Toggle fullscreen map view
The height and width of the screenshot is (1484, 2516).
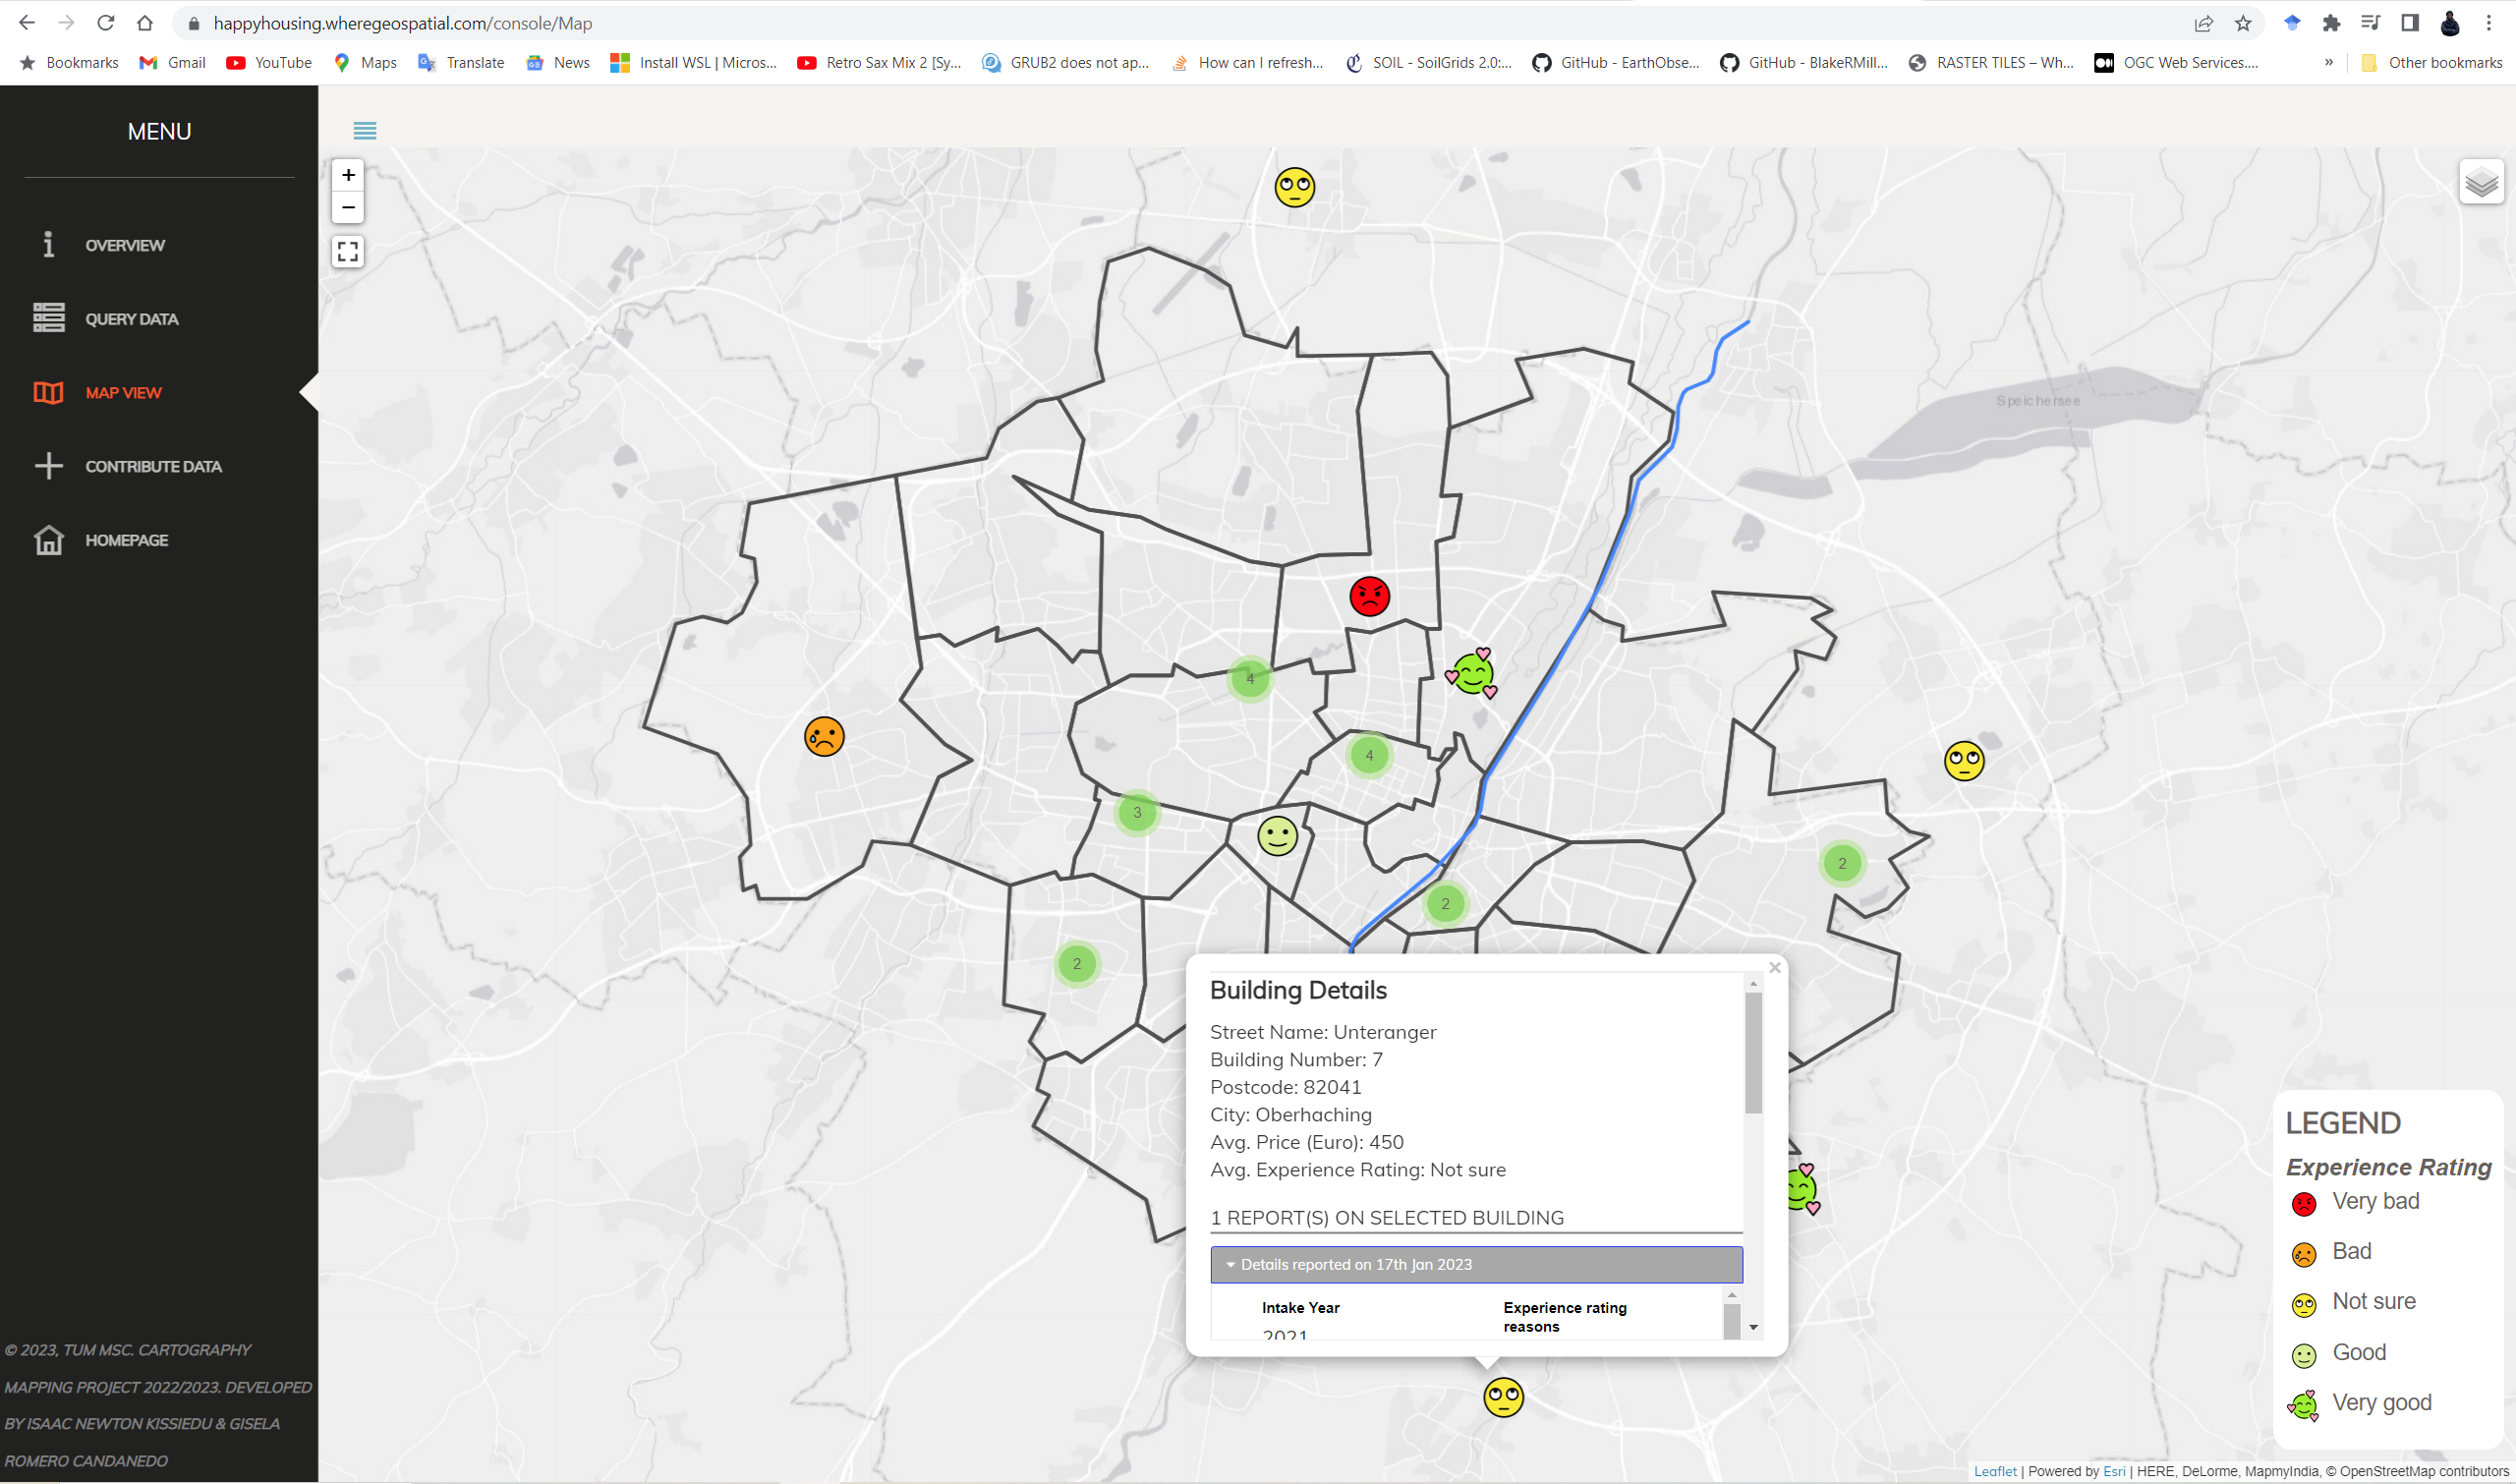tap(348, 251)
